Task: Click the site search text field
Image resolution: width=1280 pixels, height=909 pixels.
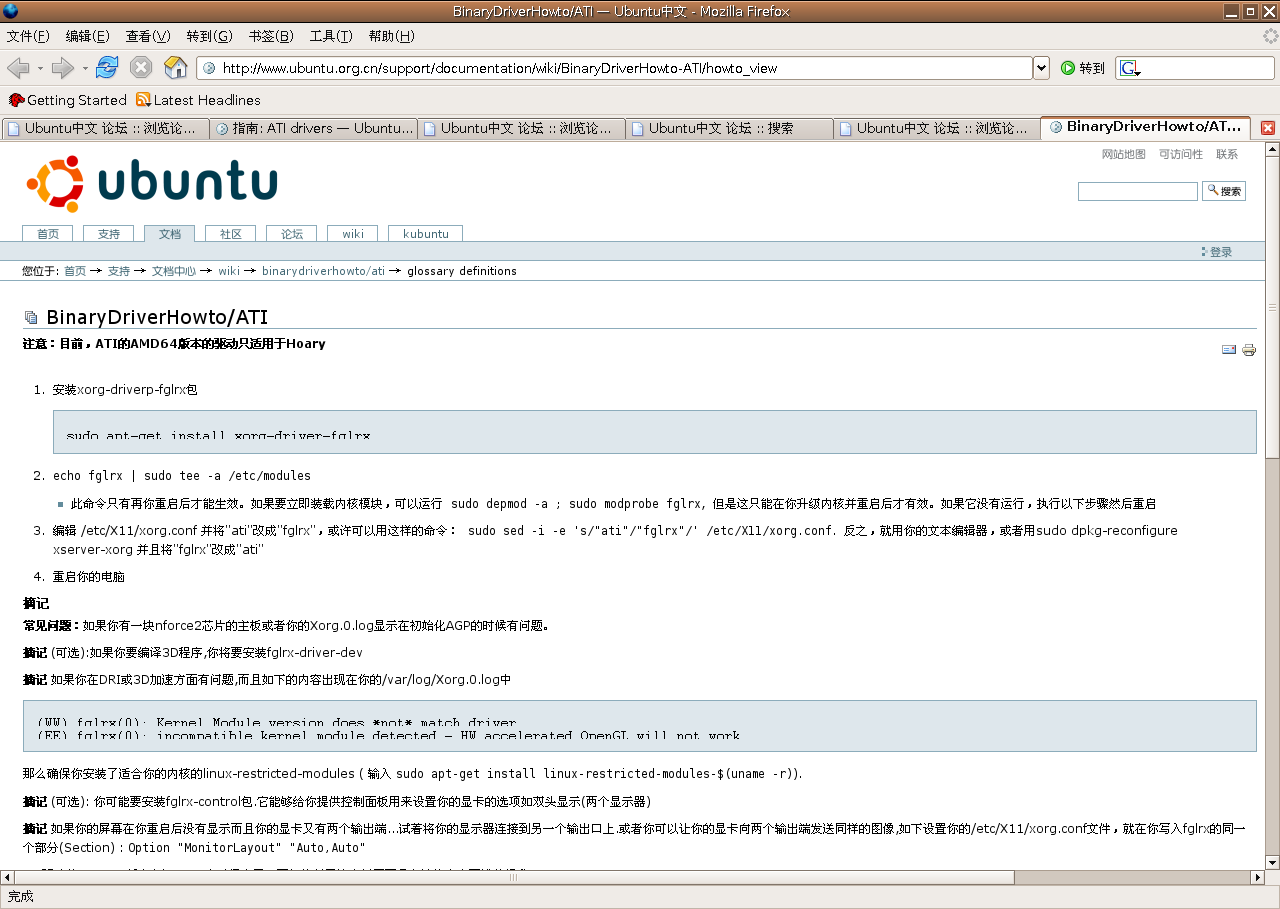Action: pos(1137,191)
